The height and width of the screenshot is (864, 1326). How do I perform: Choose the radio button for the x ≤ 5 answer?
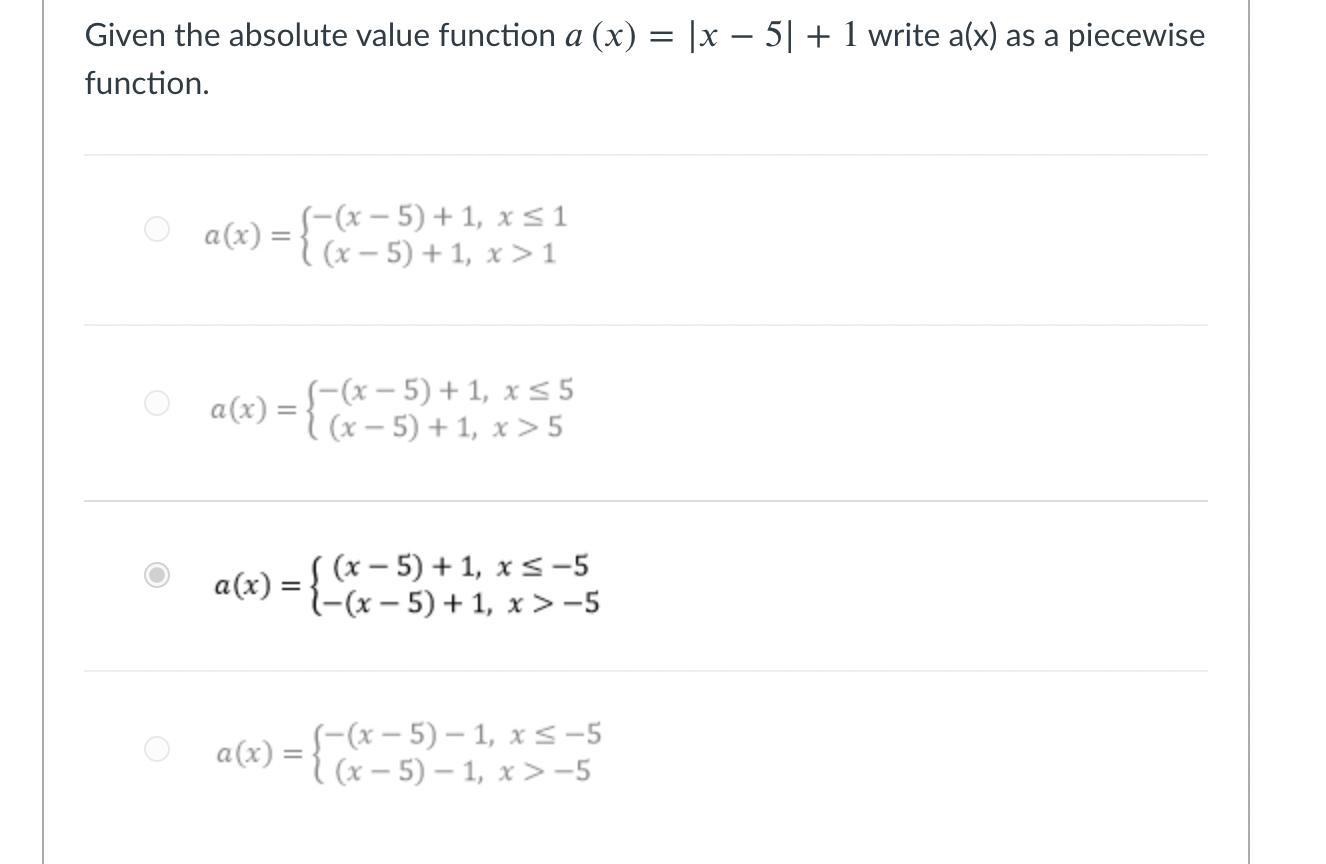157,402
